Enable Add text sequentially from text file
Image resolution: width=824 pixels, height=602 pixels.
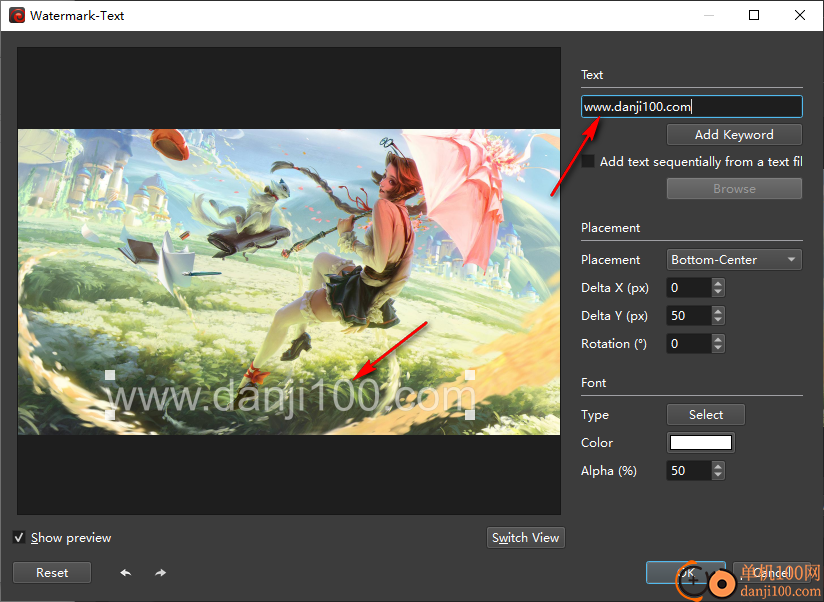588,161
